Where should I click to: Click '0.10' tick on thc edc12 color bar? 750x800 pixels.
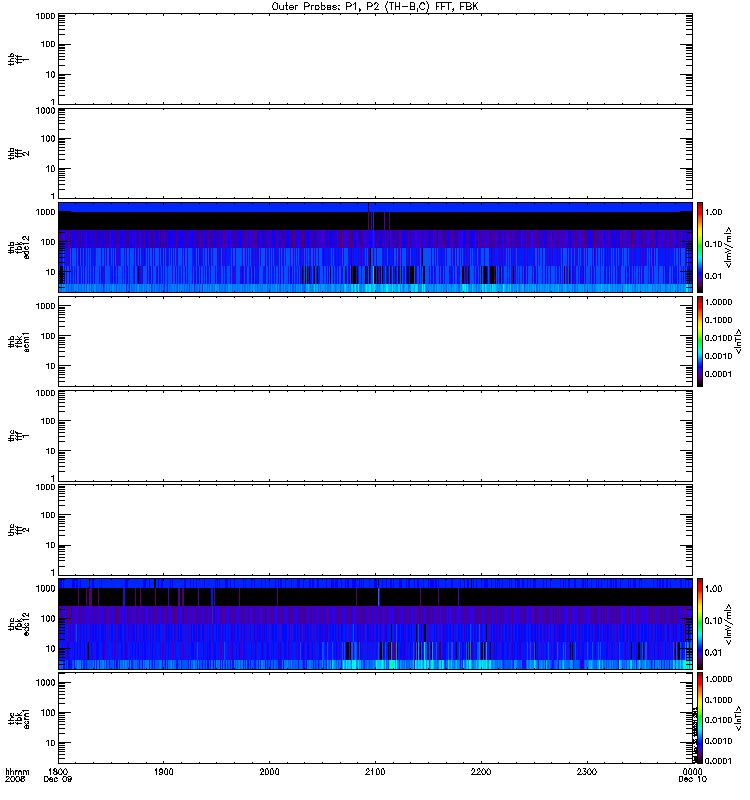(x=713, y=621)
